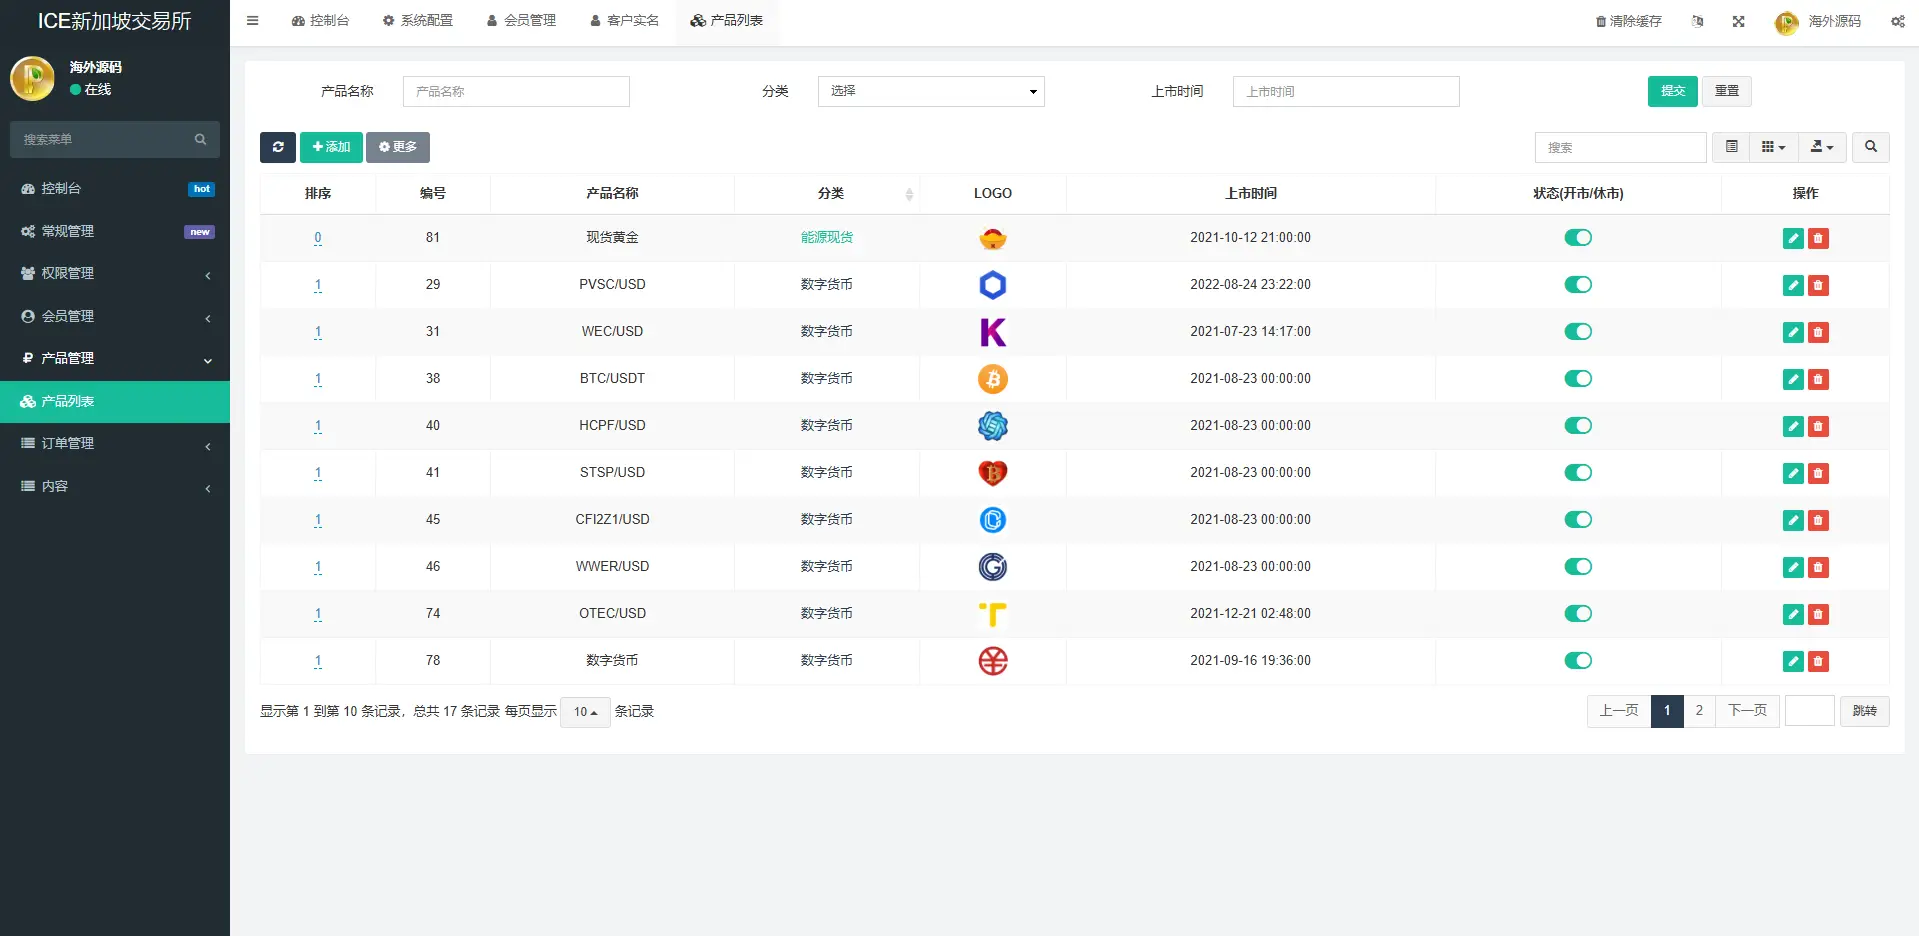Toggle fullscreen with the expand arrows icon
The image size is (1919, 936).
(1739, 21)
